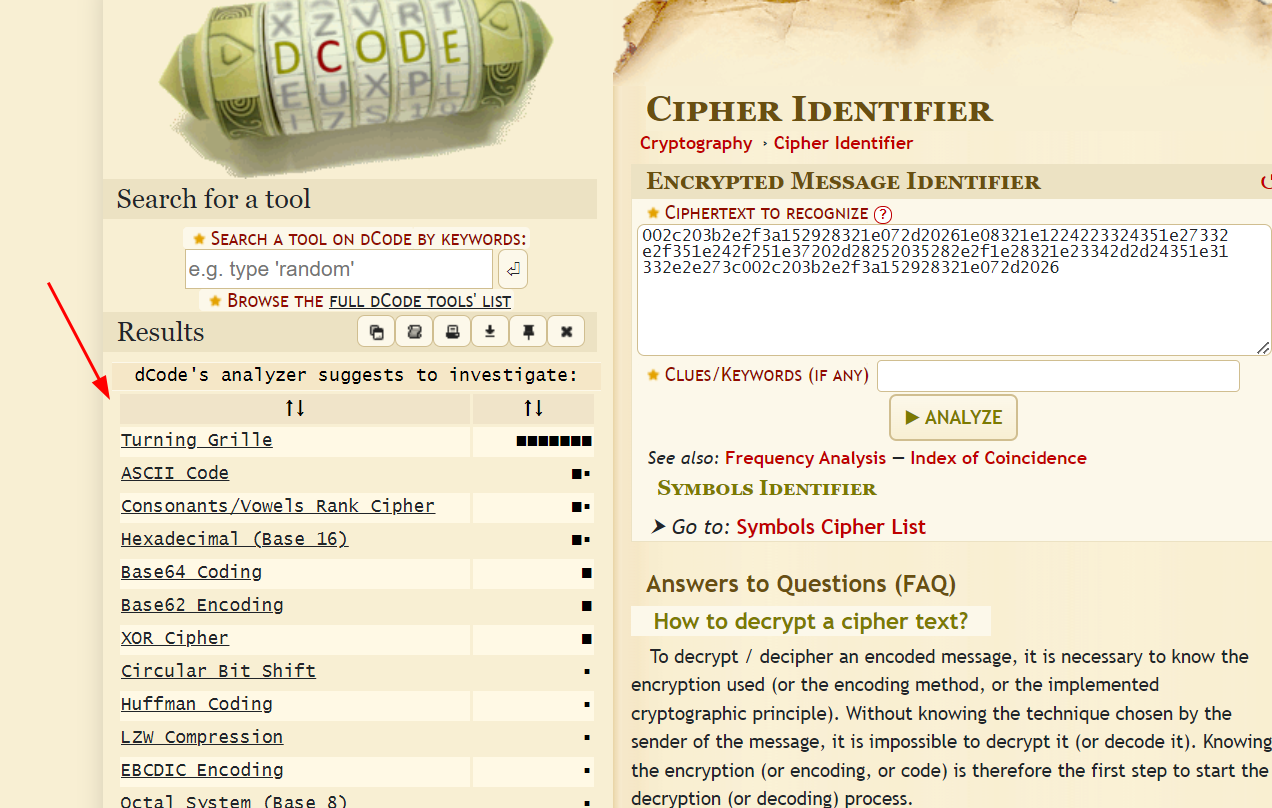Focus the Clues/Keywords input field
The image size is (1272, 808).
coord(1058,376)
